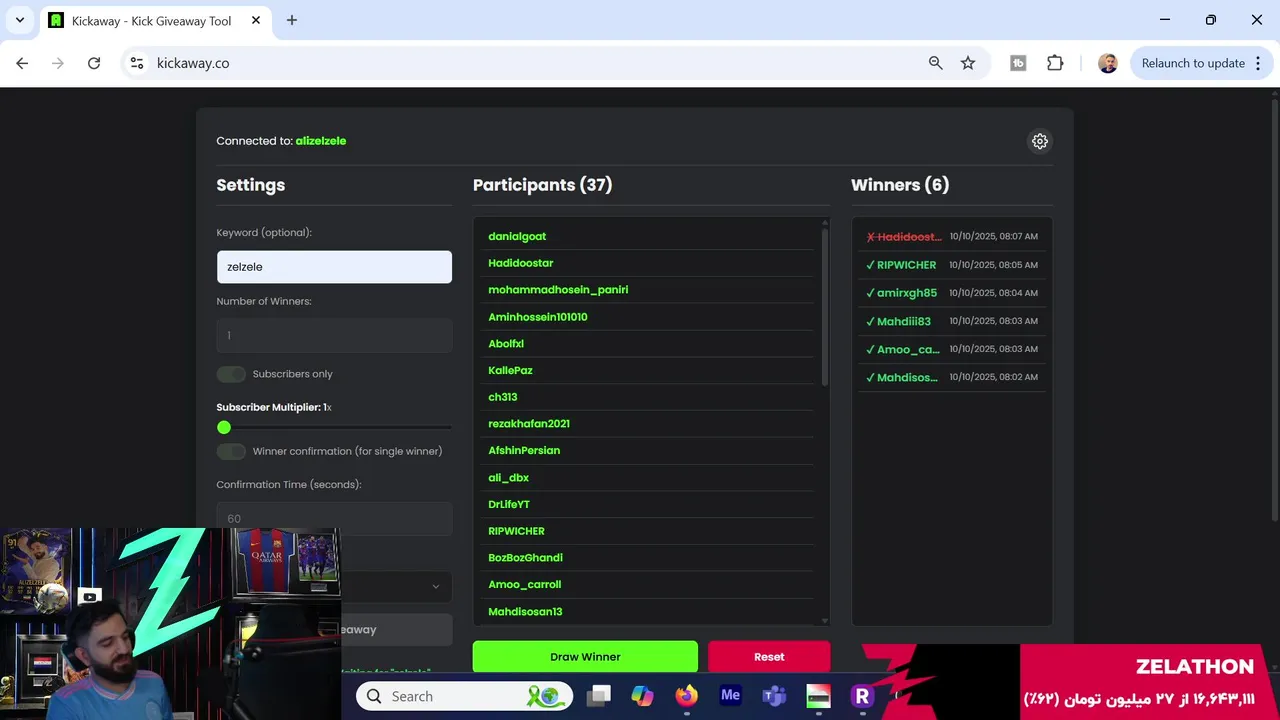
Task: Click the amirxgh85 winner entry
Action: (x=952, y=293)
